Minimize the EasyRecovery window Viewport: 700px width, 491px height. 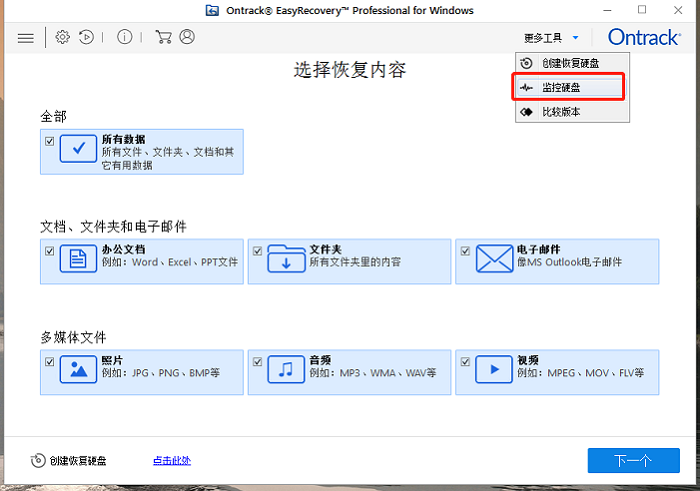[x=607, y=10]
